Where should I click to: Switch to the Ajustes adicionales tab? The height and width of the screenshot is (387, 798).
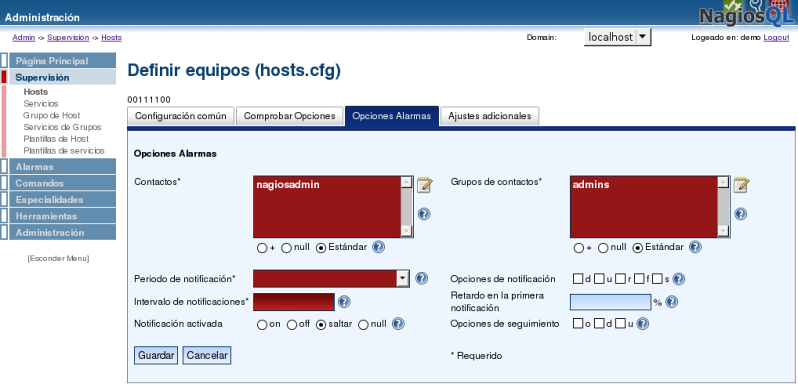[490, 116]
